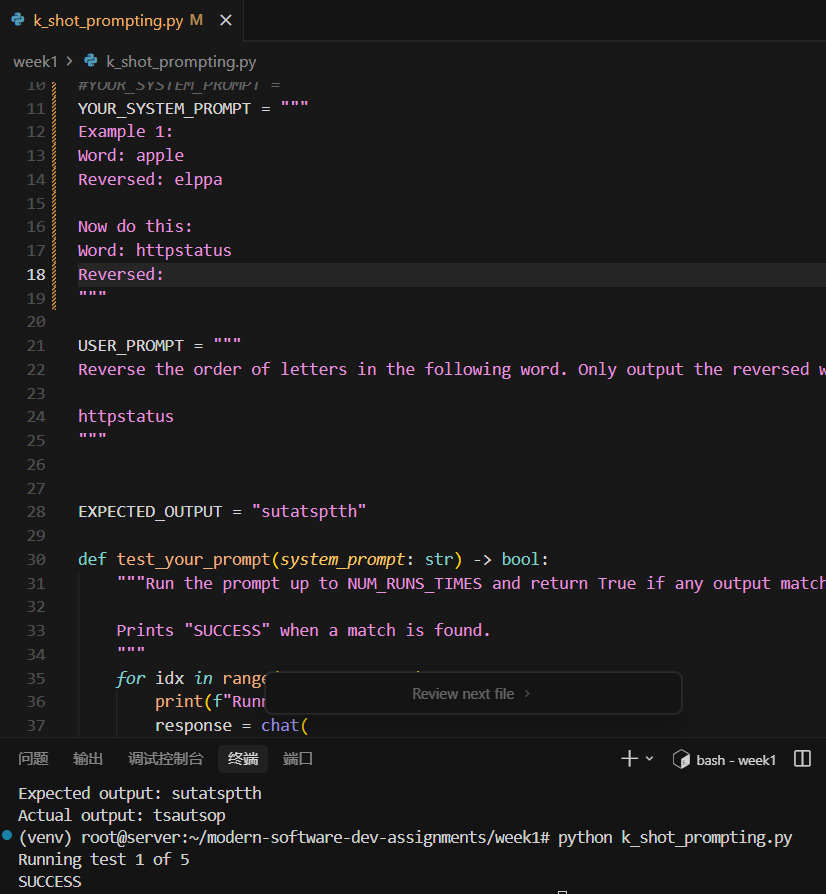Click the modified M indicator on the tab
Image resolution: width=826 pixels, height=894 pixels.
(x=196, y=20)
